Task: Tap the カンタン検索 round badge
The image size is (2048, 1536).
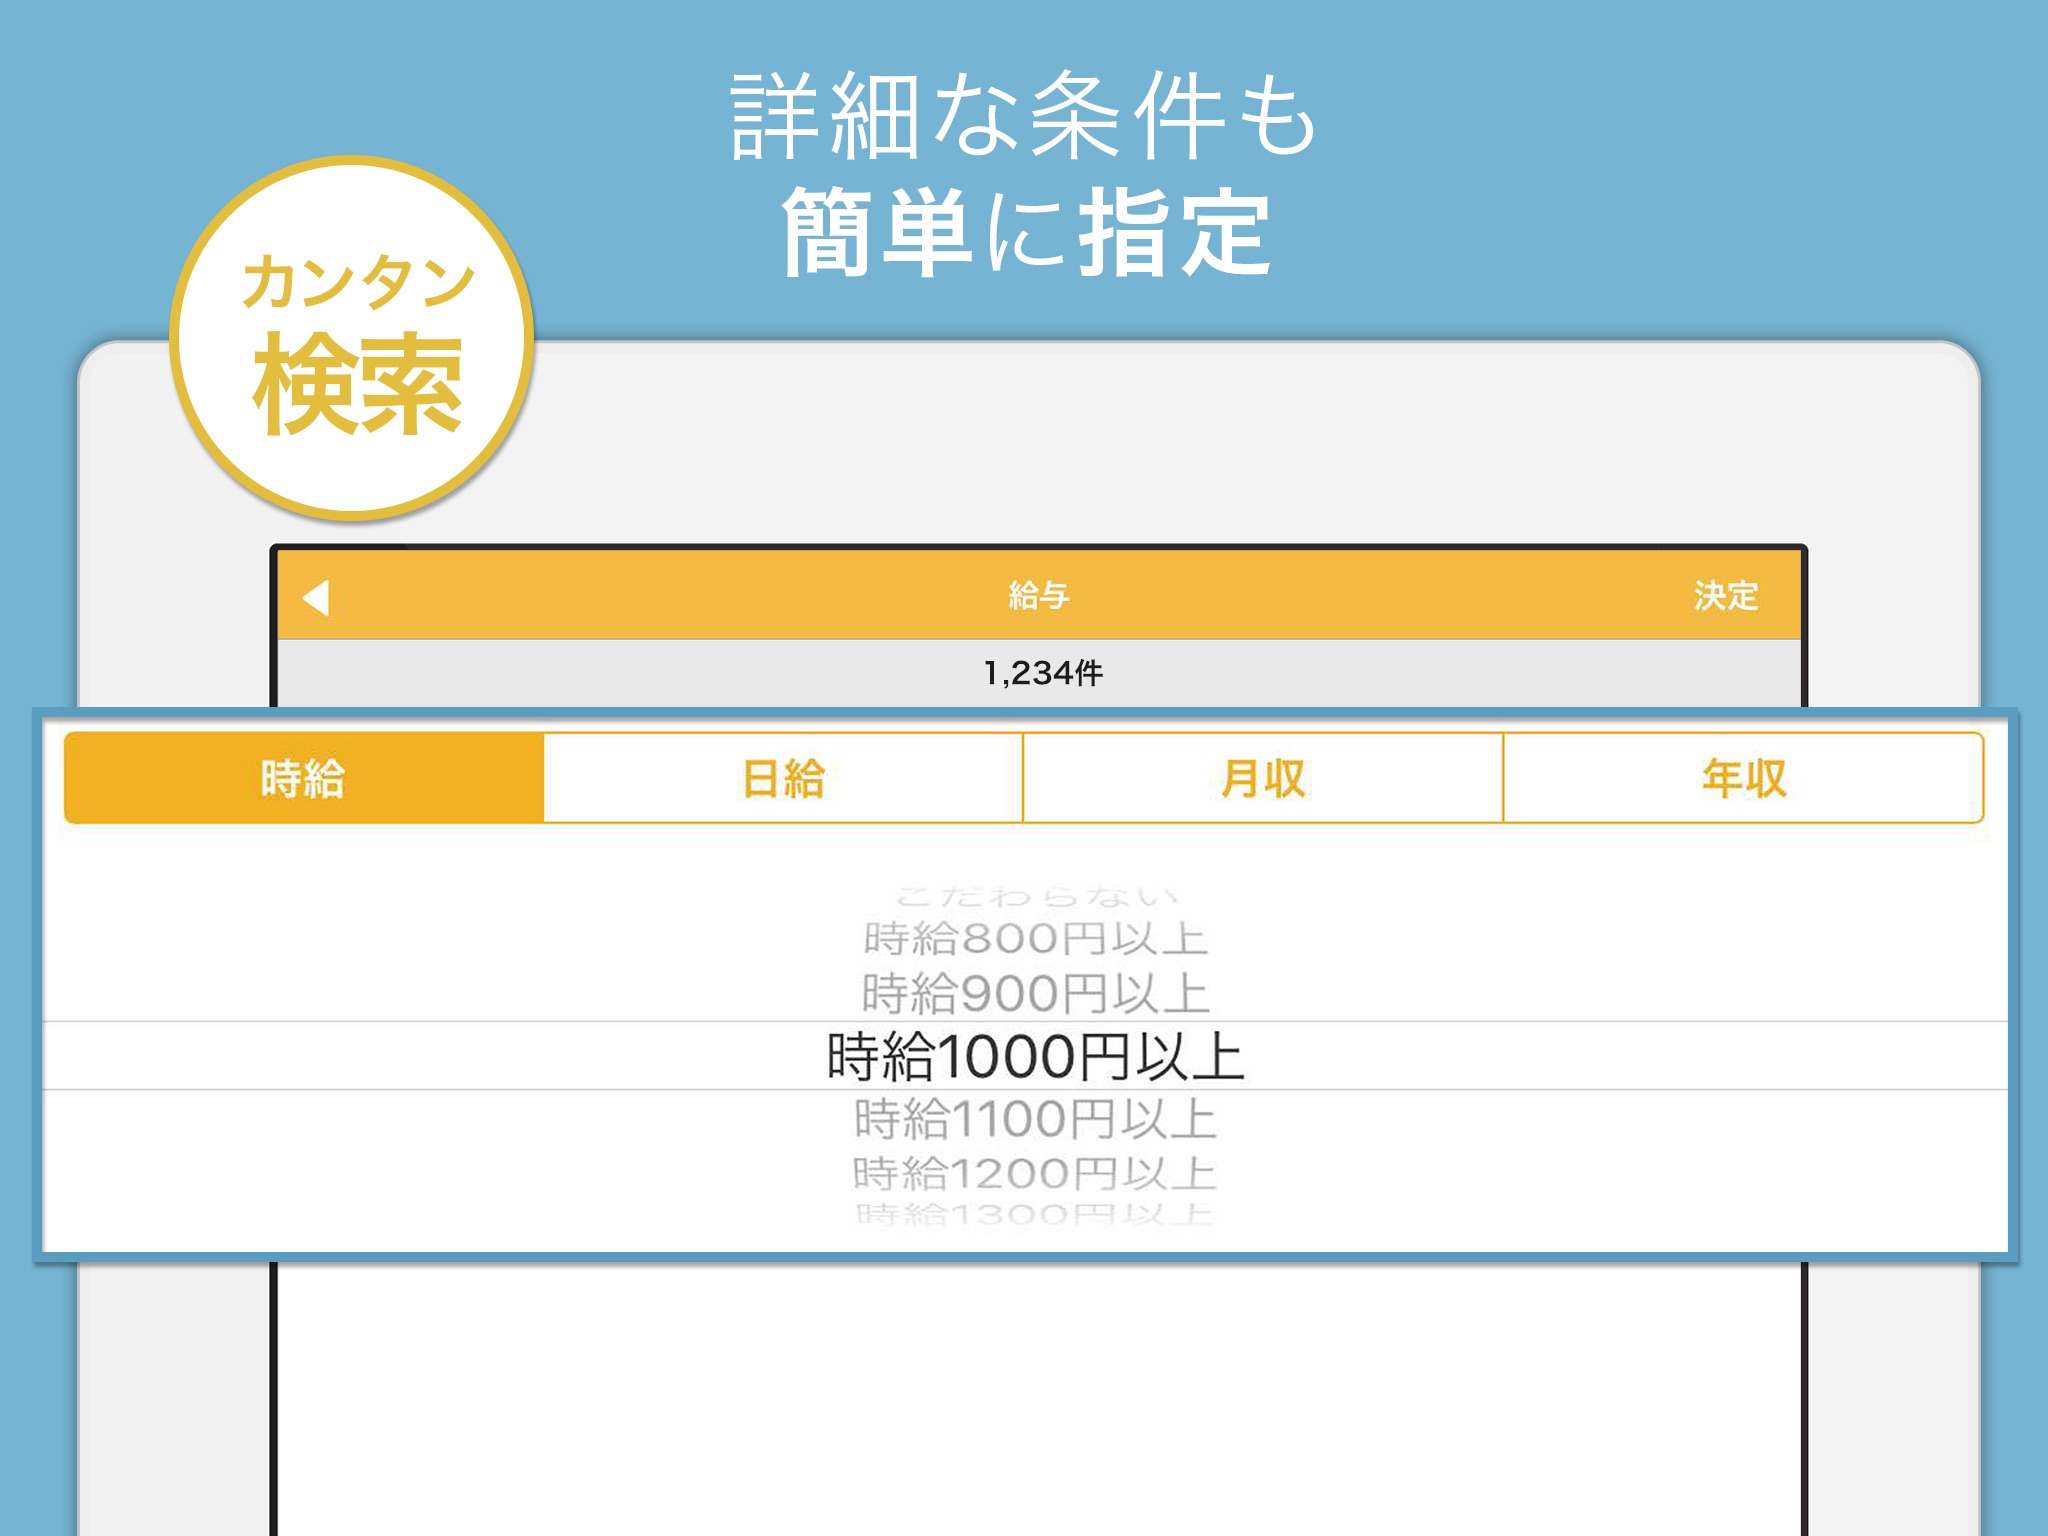Action: 352,338
